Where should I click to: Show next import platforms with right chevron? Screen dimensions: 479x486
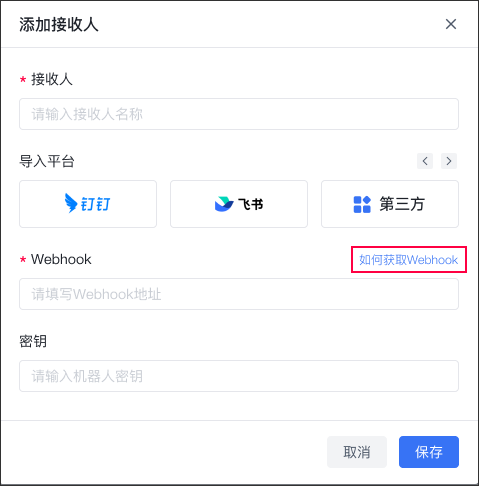pos(449,161)
